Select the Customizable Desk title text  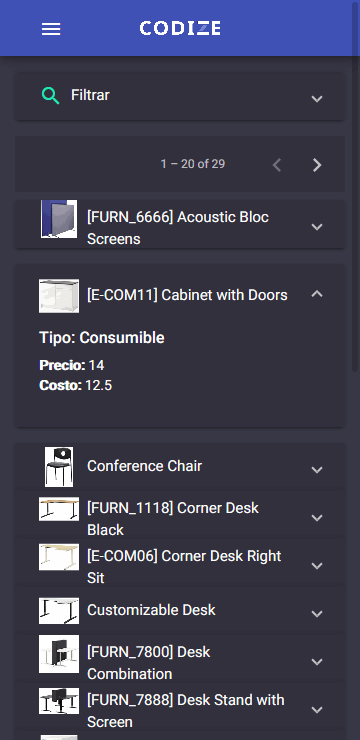click(151, 610)
